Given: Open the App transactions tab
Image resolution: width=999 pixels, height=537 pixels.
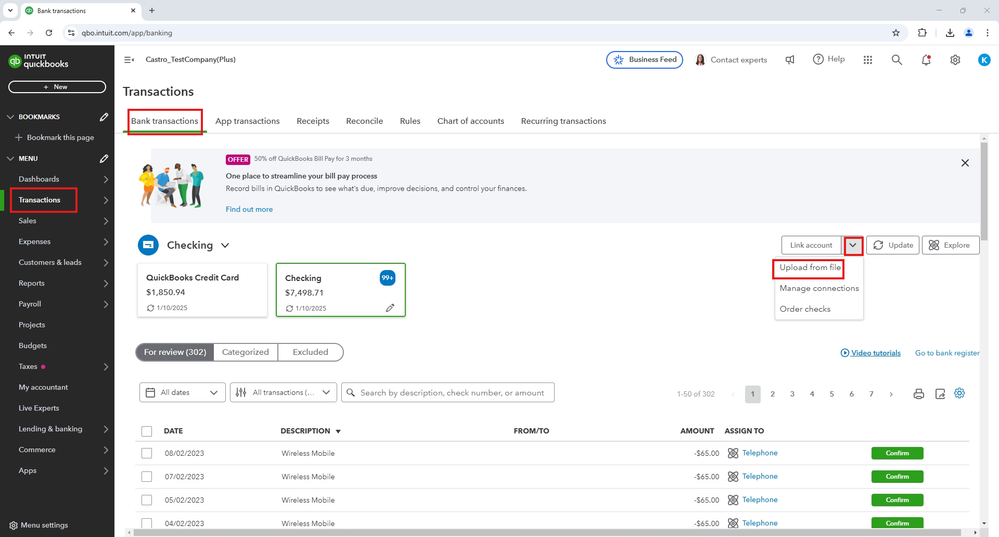Looking at the screenshot, I should [x=247, y=121].
